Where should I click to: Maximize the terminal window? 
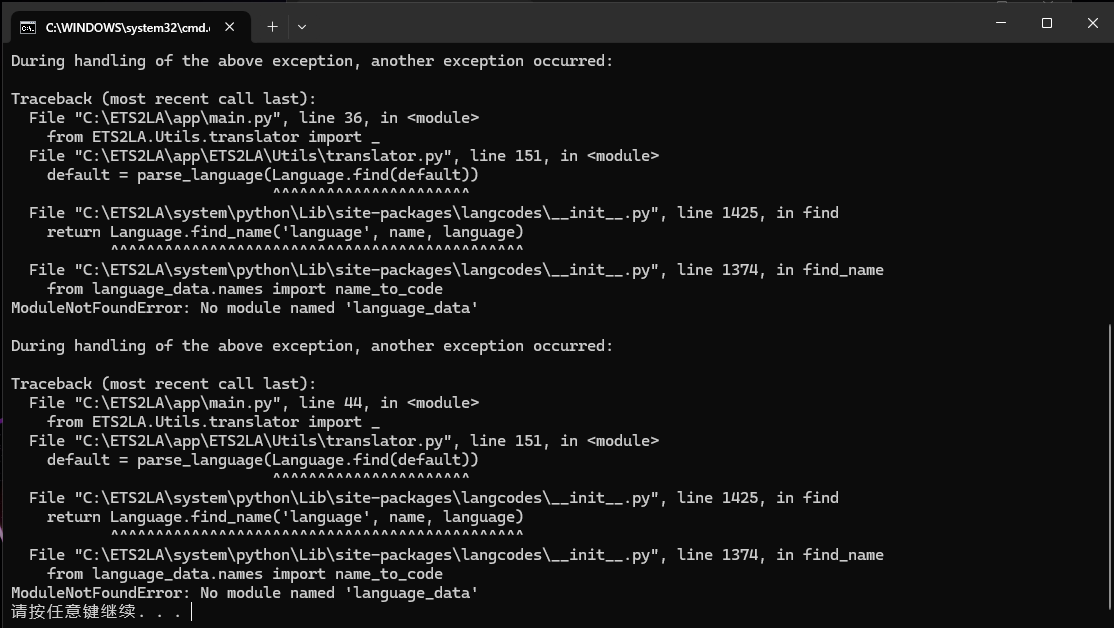(x=1047, y=23)
